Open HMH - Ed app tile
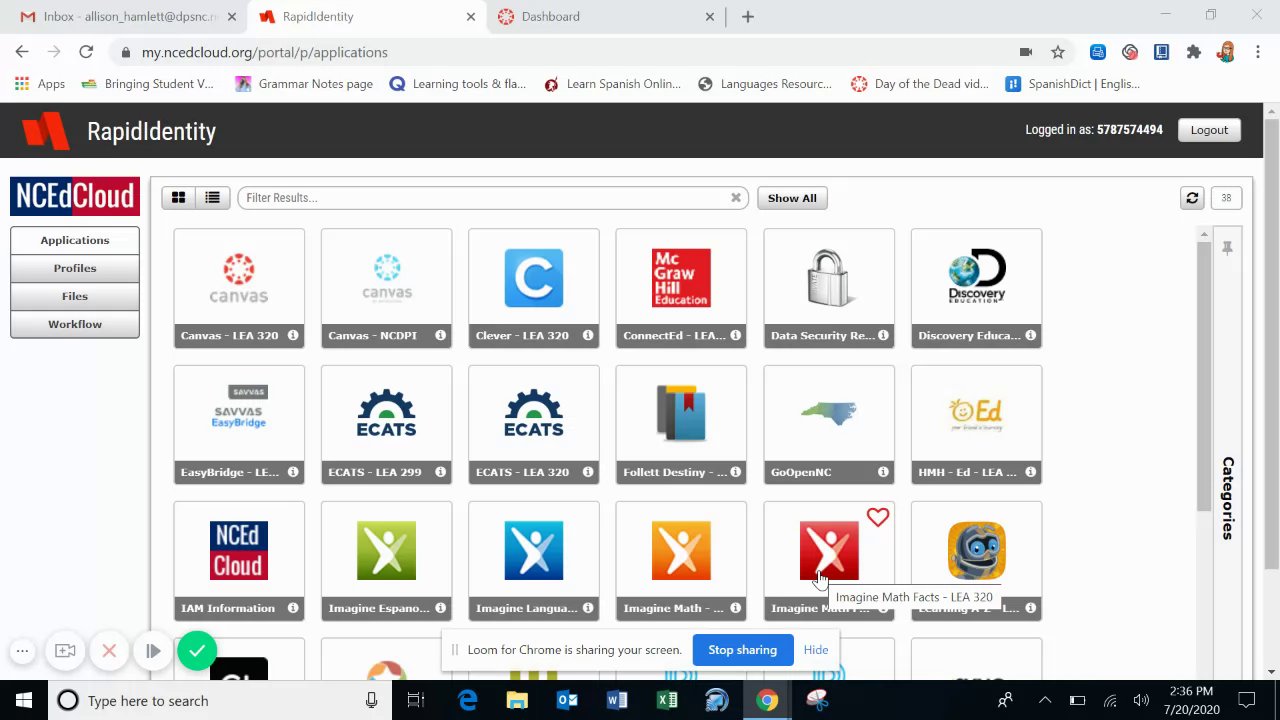 pyautogui.click(x=976, y=424)
